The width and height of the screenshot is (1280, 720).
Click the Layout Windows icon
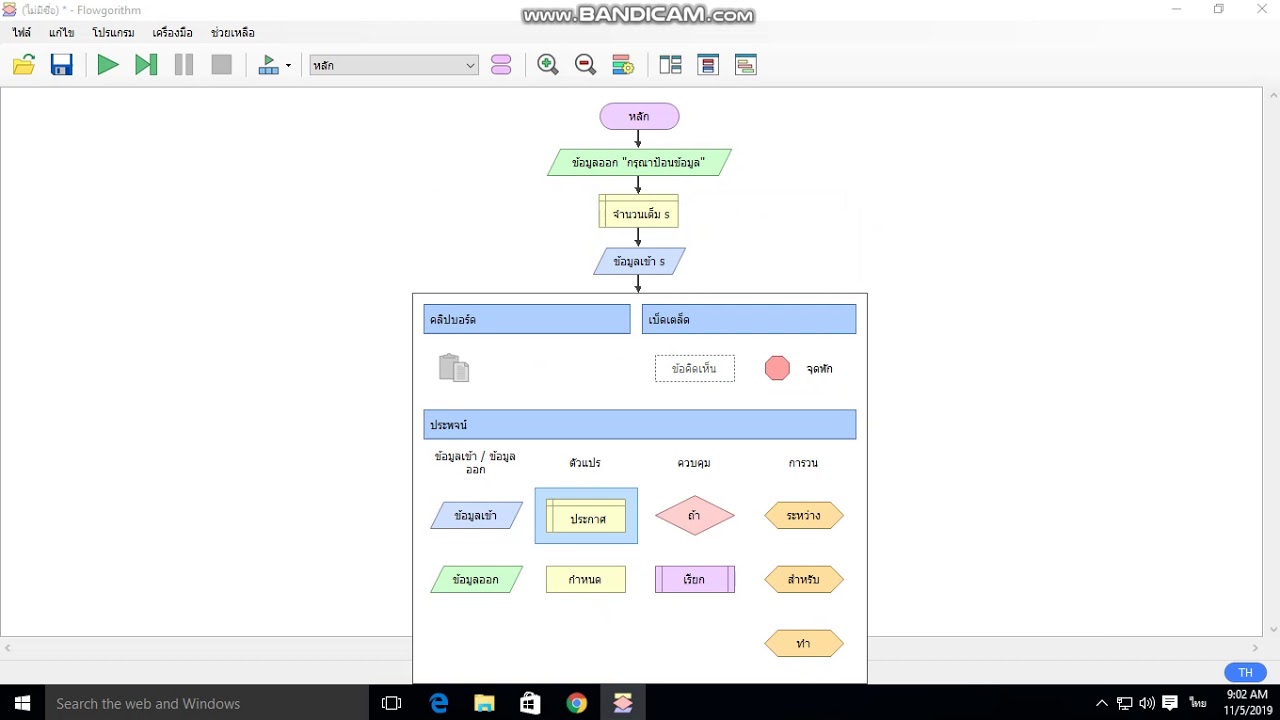670,65
